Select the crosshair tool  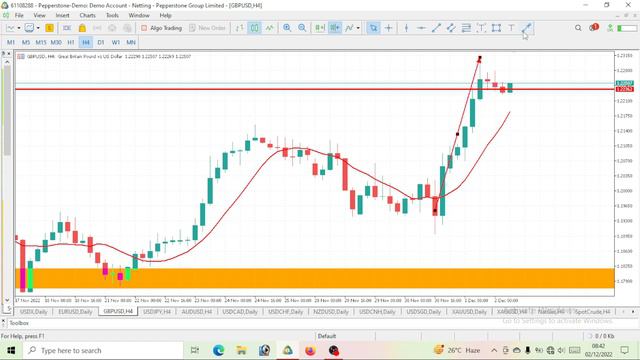(388, 28)
